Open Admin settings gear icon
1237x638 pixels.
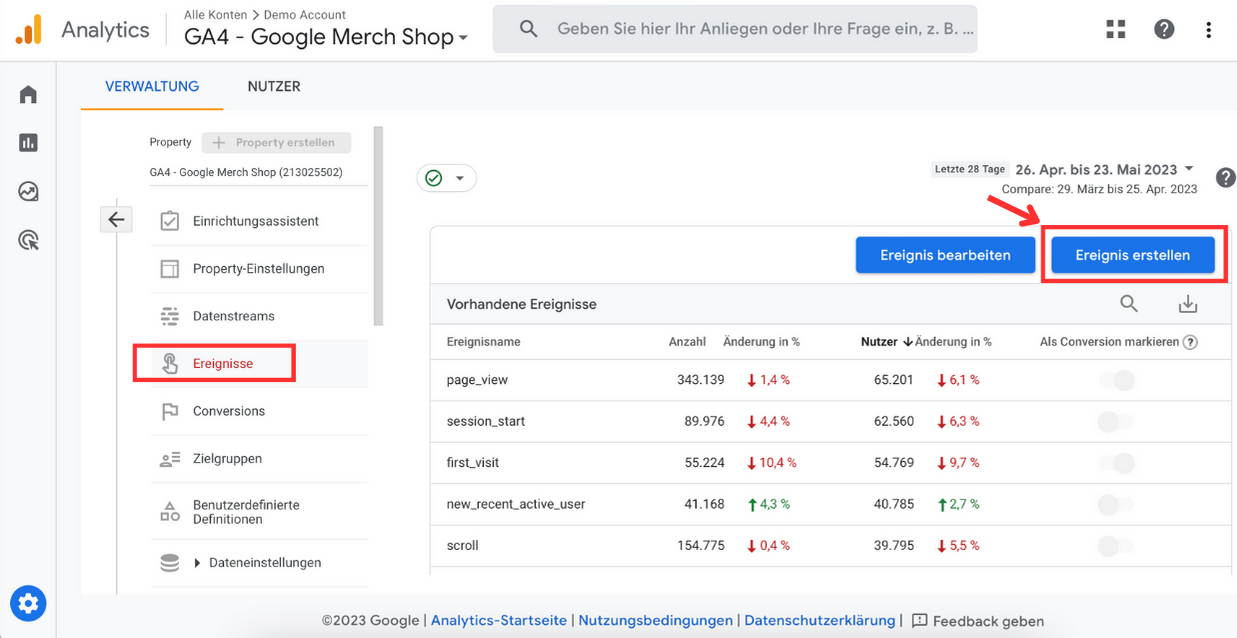pos(28,603)
